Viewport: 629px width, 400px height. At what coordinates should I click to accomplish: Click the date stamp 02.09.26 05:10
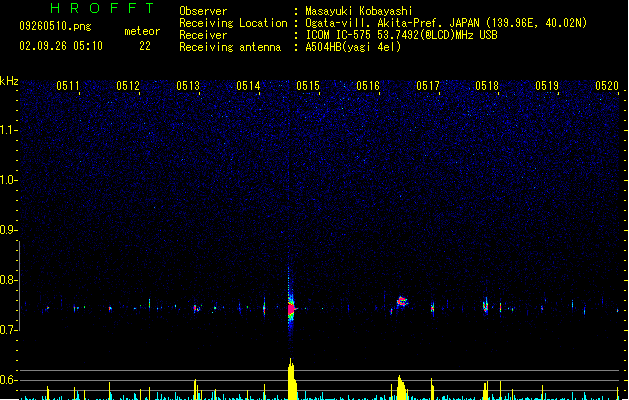click(x=61, y=46)
